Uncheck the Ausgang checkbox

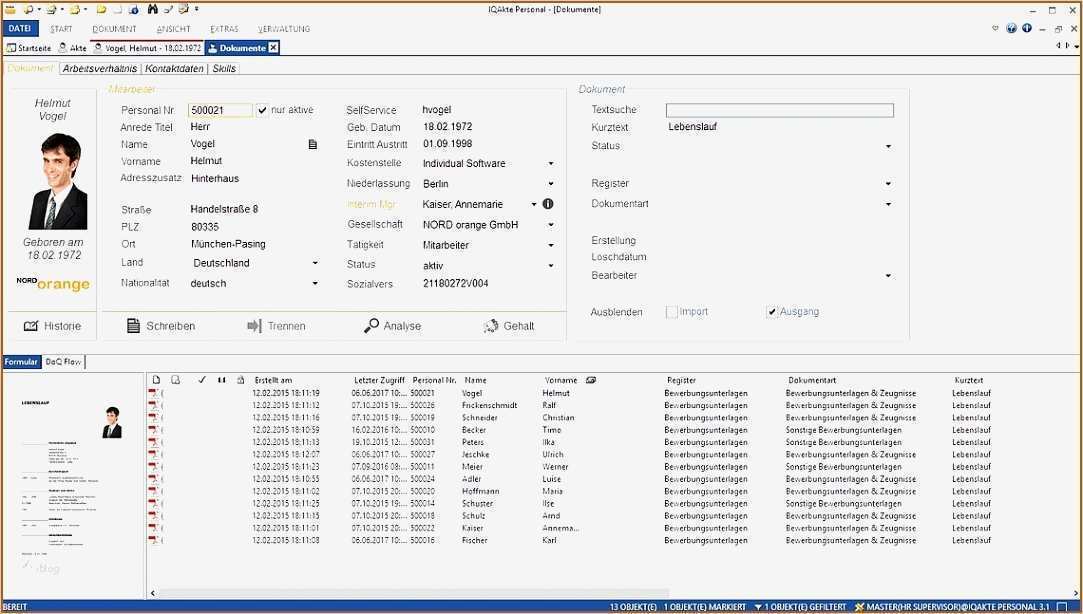point(770,311)
